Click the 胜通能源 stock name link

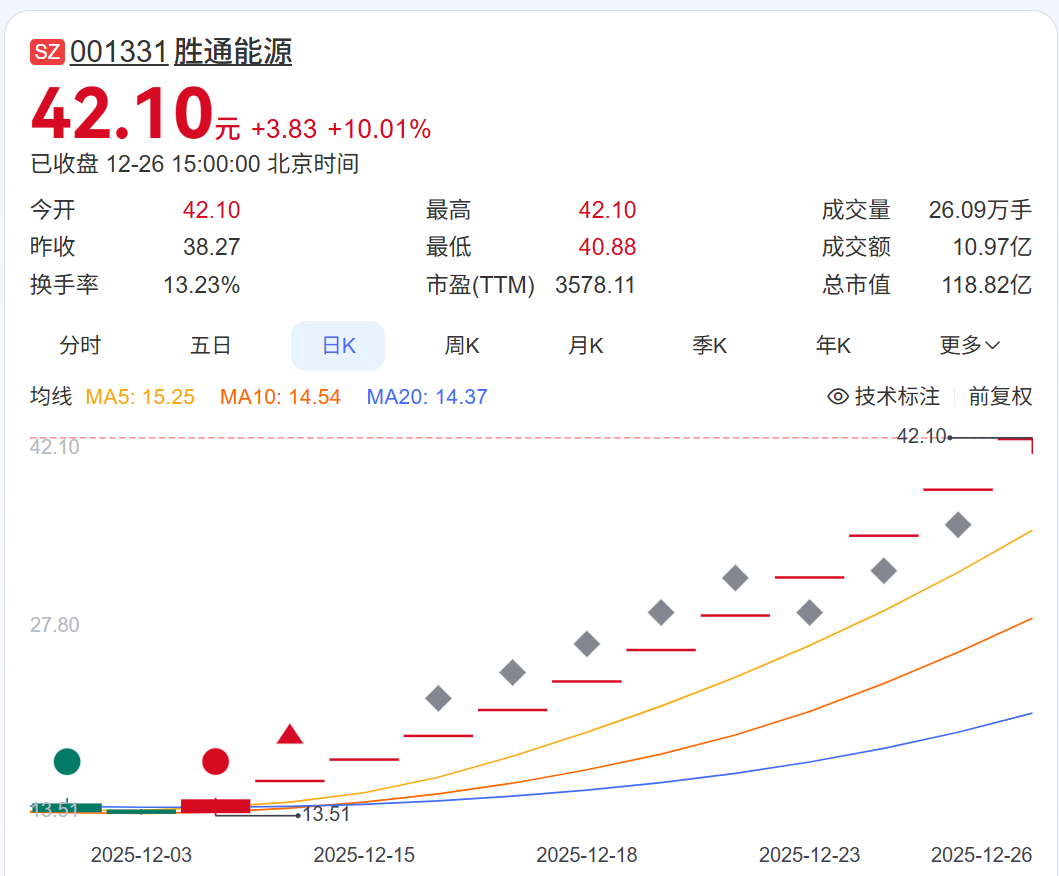233,52
